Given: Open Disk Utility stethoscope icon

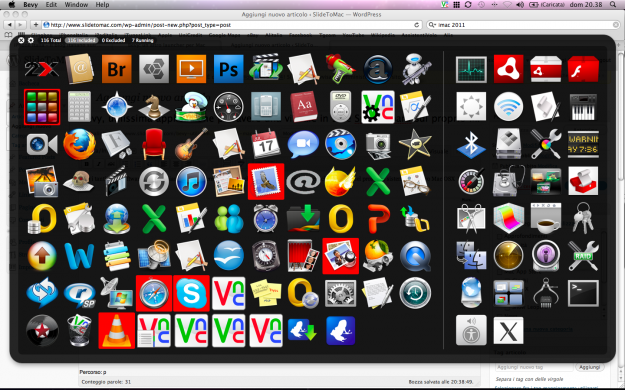Looking at the screenshot, I should point(508,181).
